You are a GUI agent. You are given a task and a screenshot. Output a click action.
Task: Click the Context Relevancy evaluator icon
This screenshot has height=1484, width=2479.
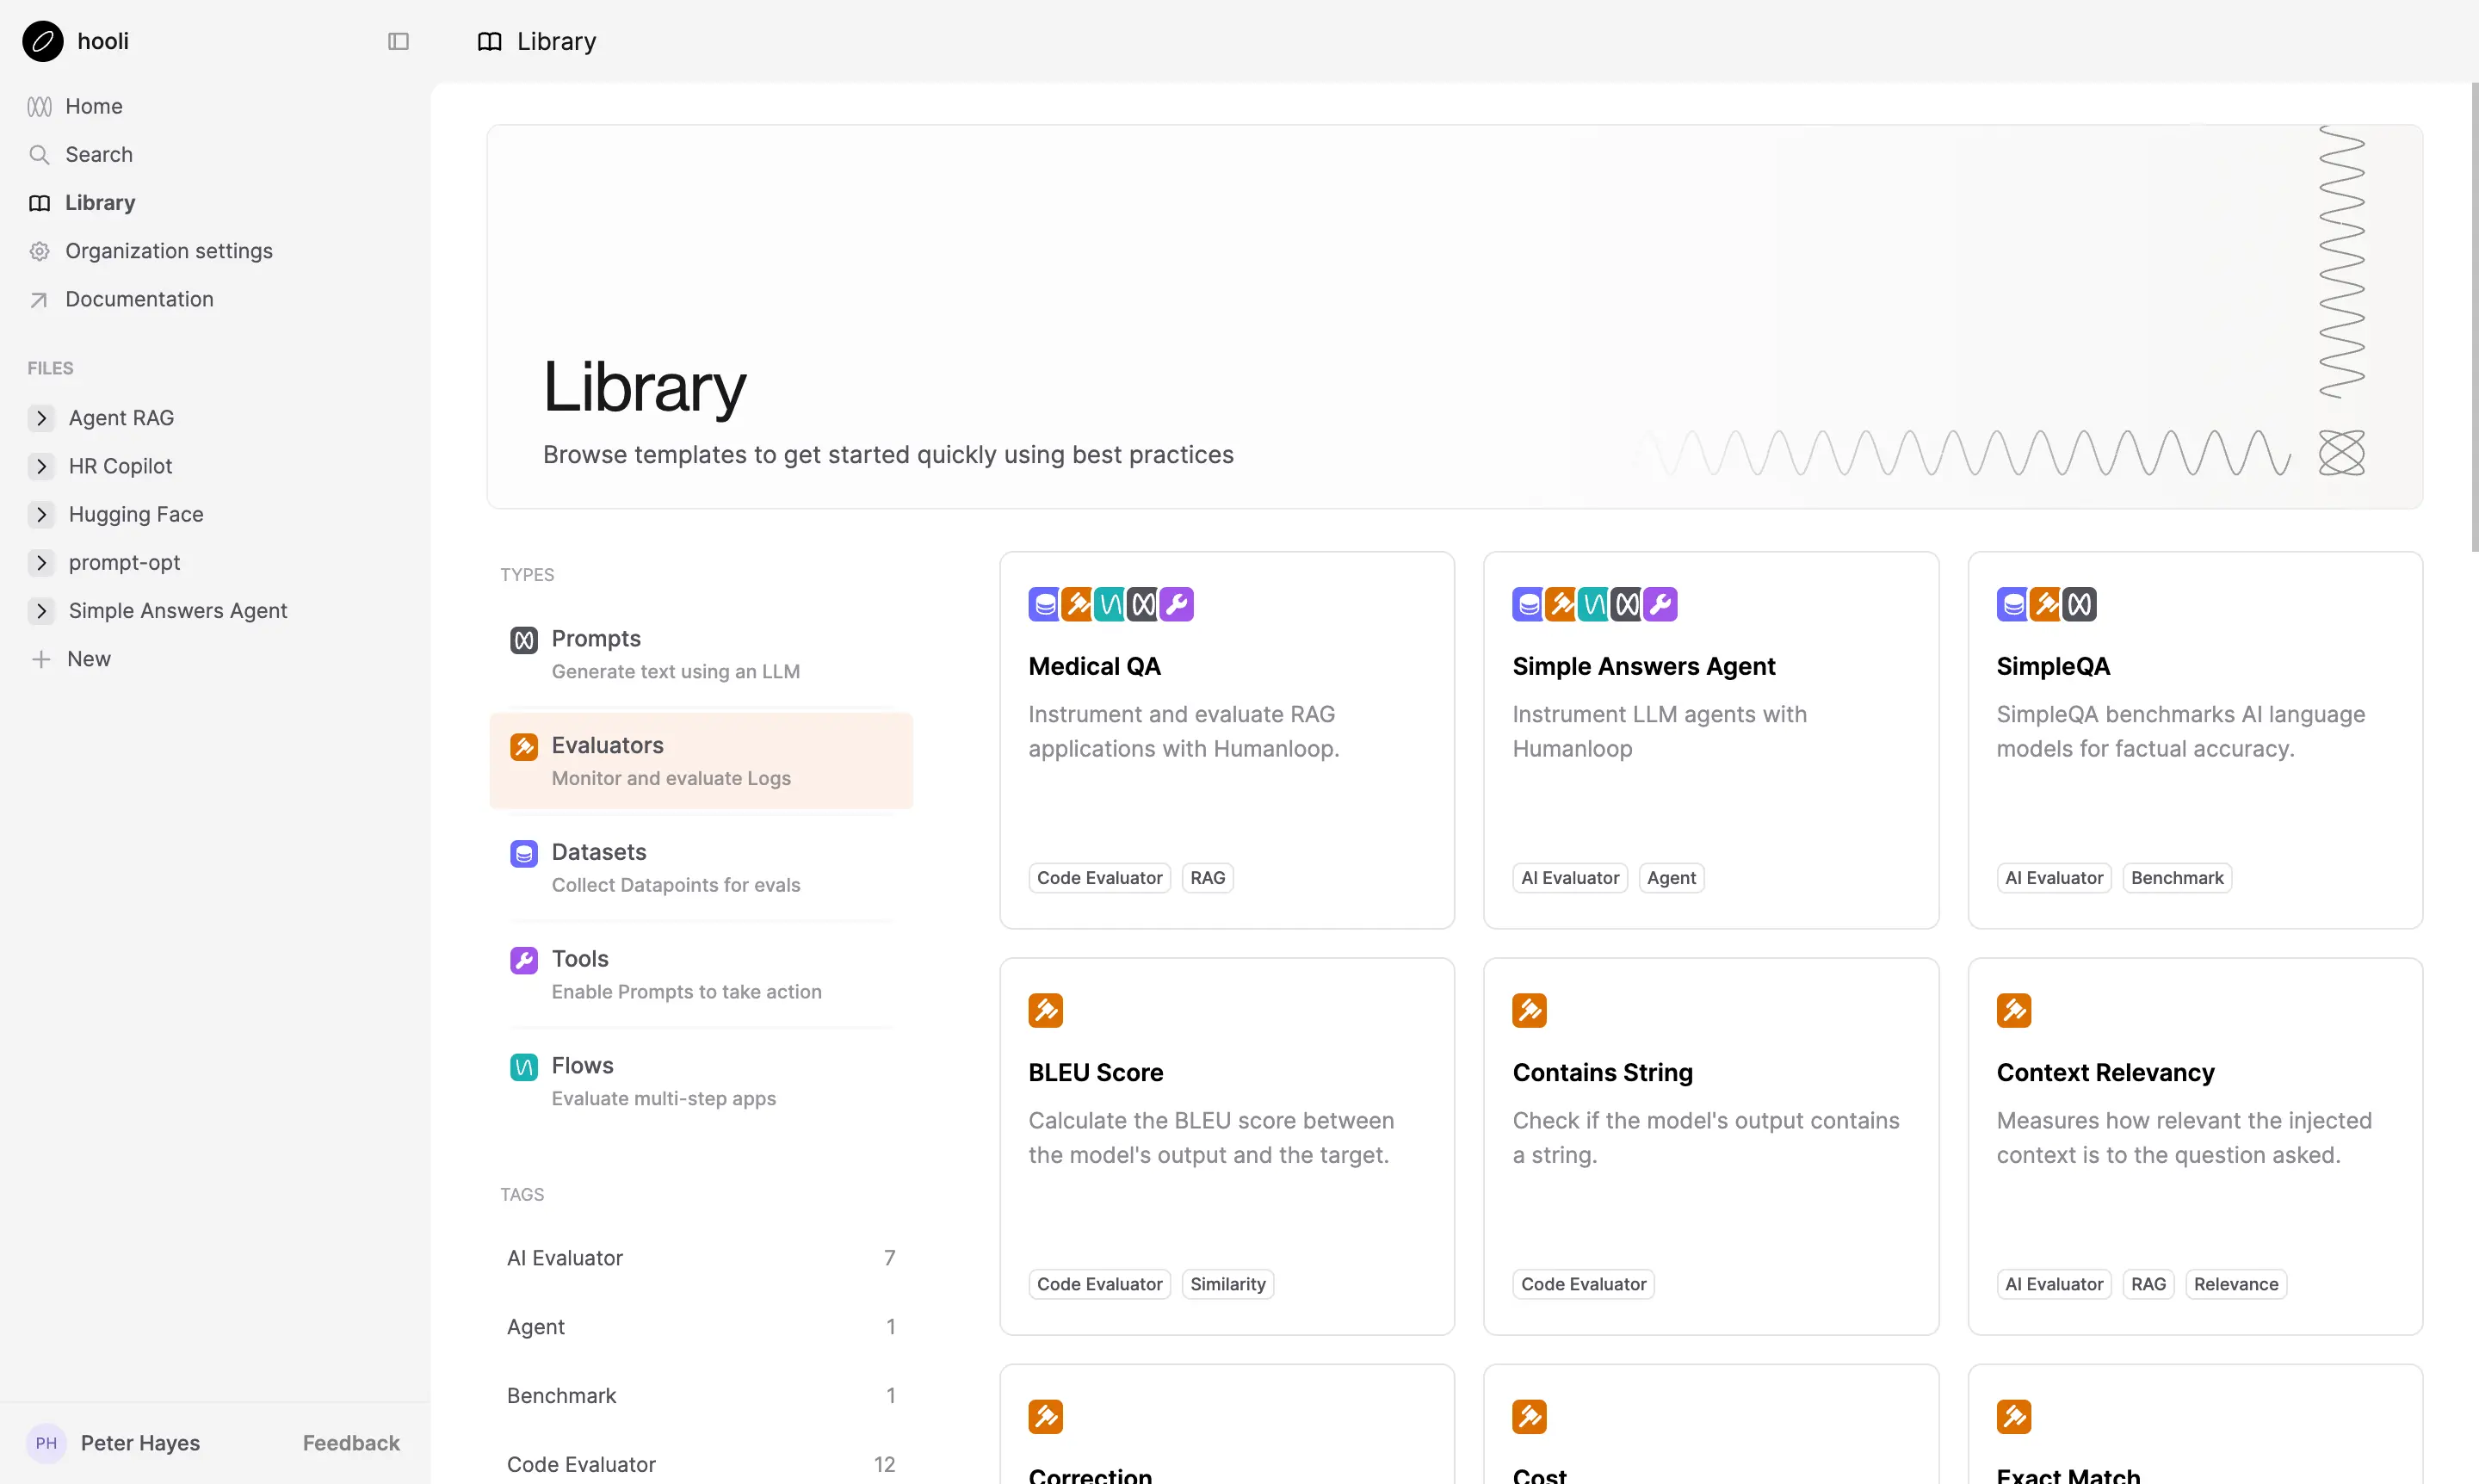point(2013,1010)
